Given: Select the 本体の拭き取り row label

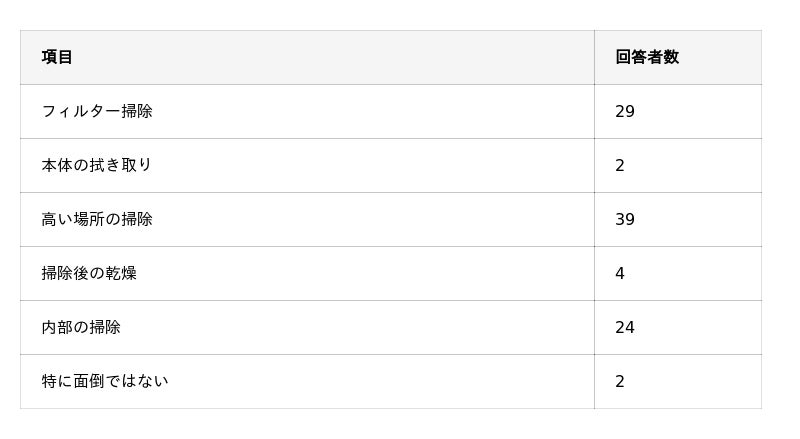Looking at the screenshot, I should pos(96,165).
